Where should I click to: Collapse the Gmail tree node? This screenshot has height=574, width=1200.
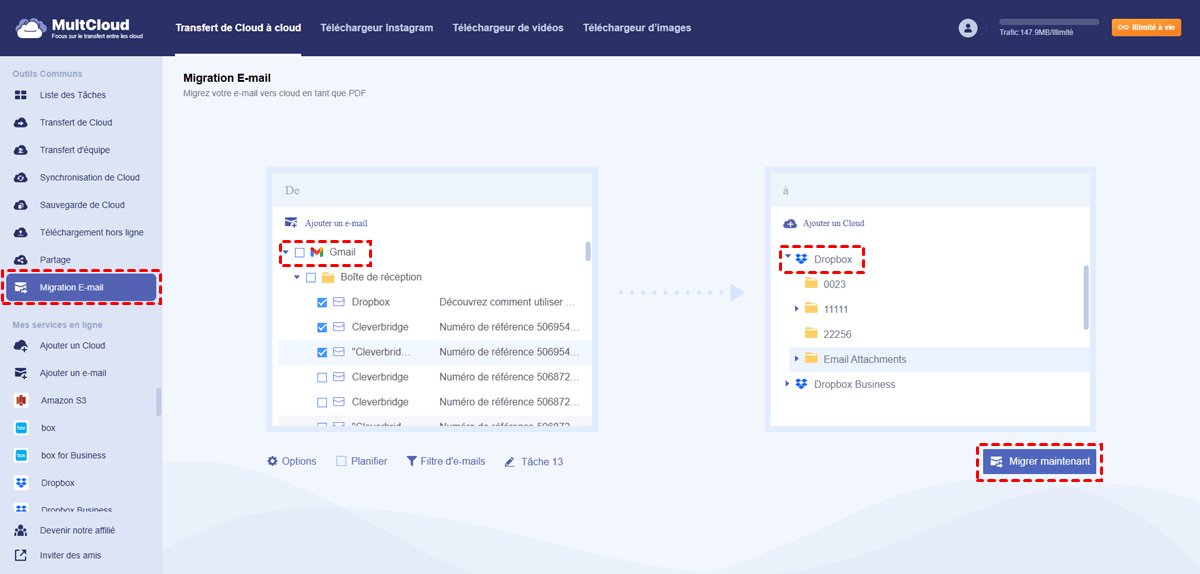[x=285, y=252]
